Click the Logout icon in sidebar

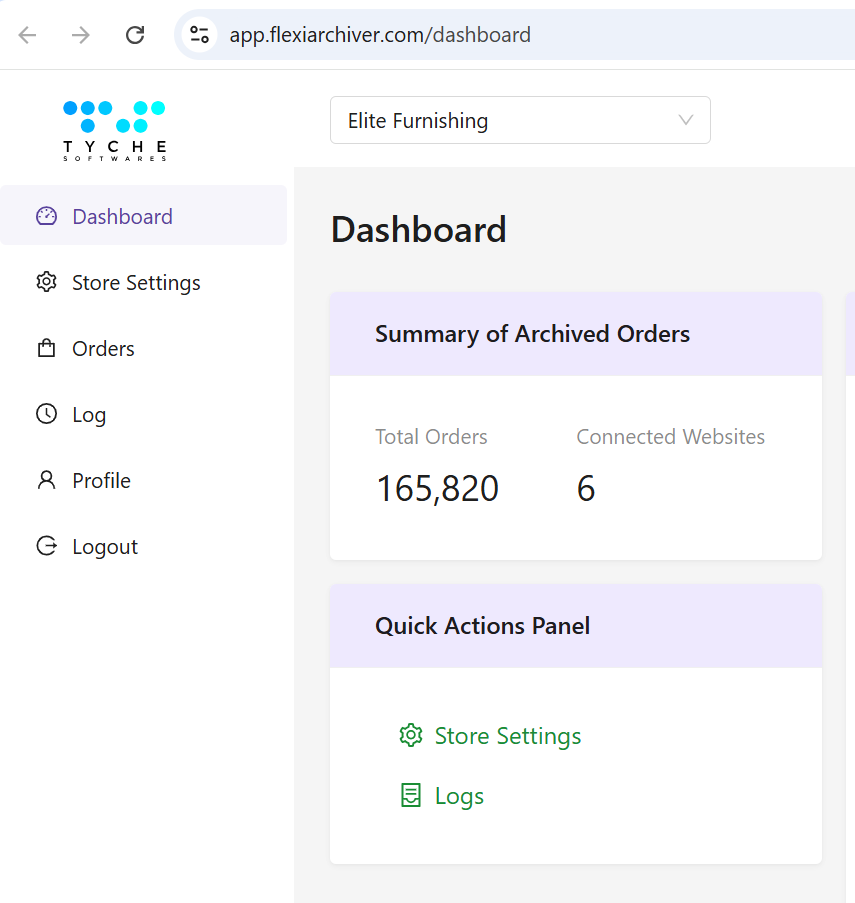pos(46,546)
